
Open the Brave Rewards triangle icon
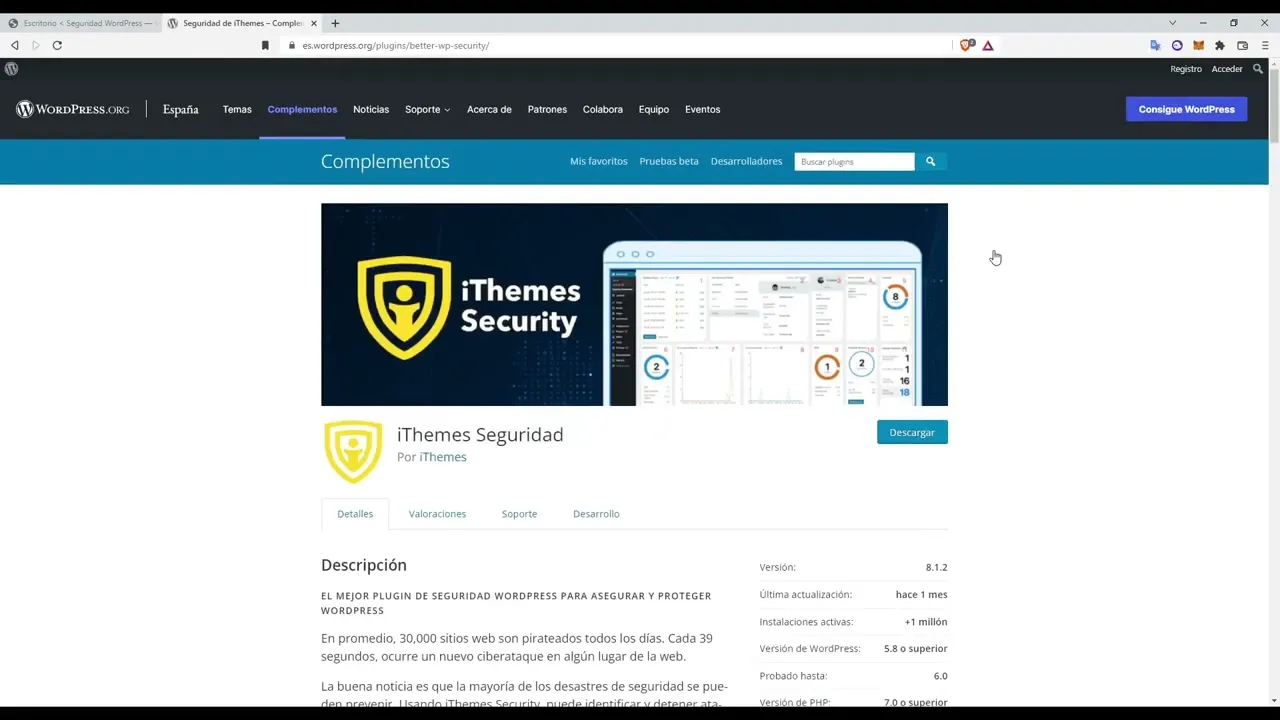tap(988, 45)
